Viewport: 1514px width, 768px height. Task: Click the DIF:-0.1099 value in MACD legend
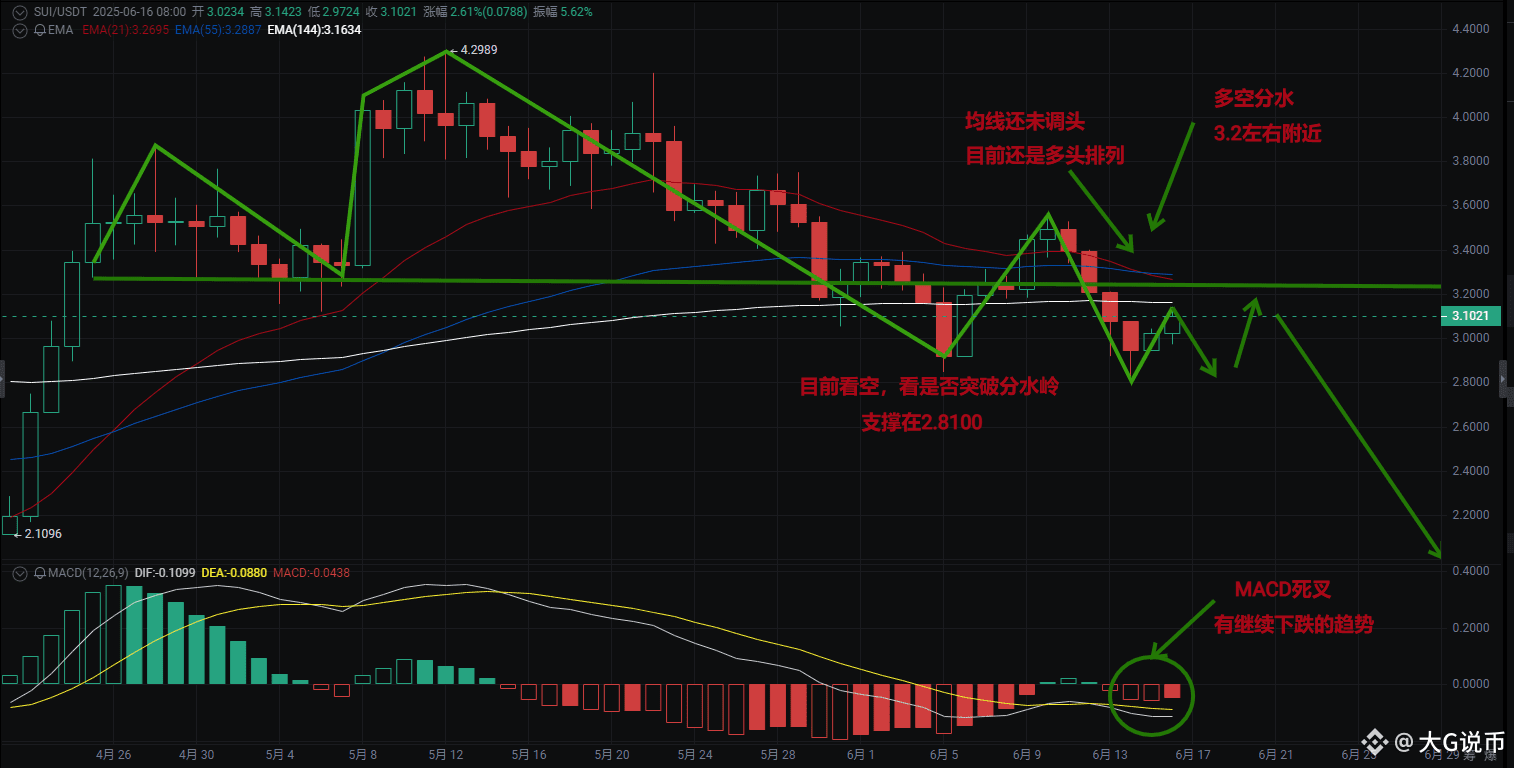165,573
